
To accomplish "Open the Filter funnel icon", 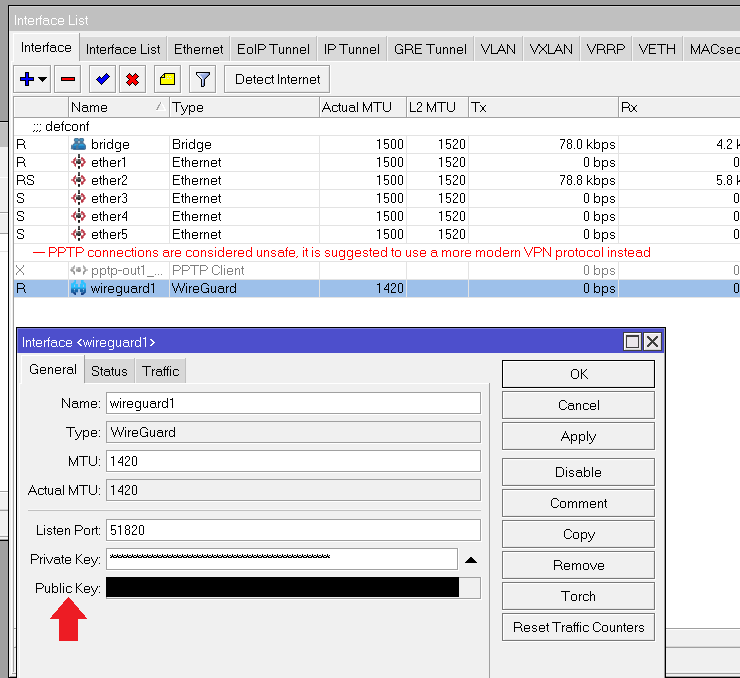I will click(x=202, y=79).
